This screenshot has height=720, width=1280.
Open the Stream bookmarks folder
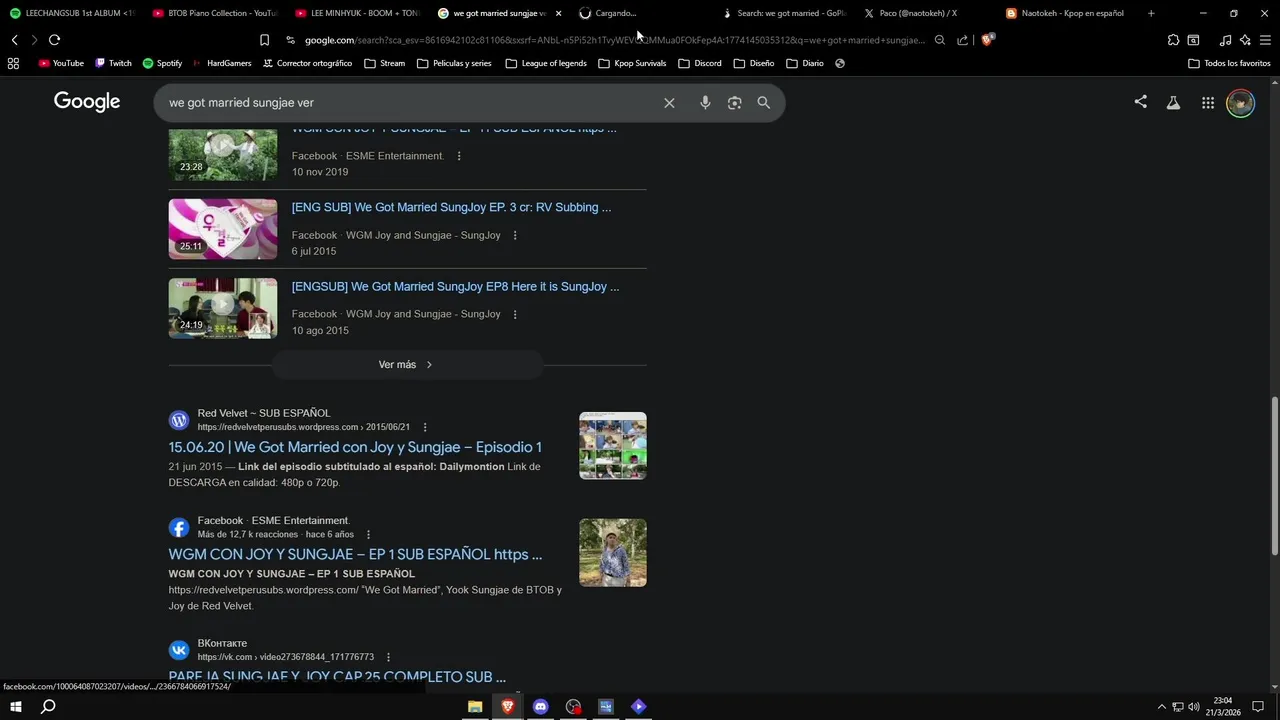point(385,63)
